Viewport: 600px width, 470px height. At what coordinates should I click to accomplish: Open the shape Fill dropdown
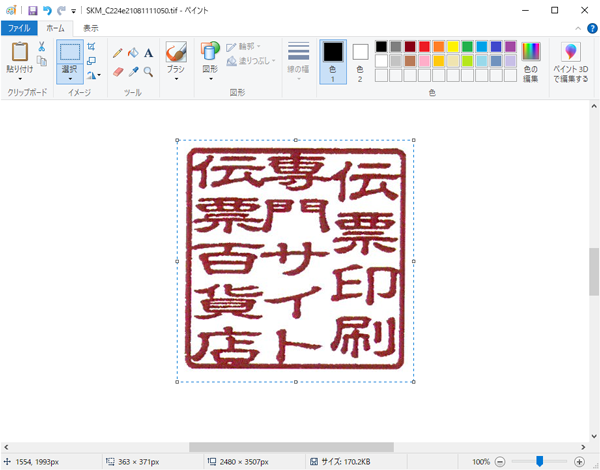251,61
